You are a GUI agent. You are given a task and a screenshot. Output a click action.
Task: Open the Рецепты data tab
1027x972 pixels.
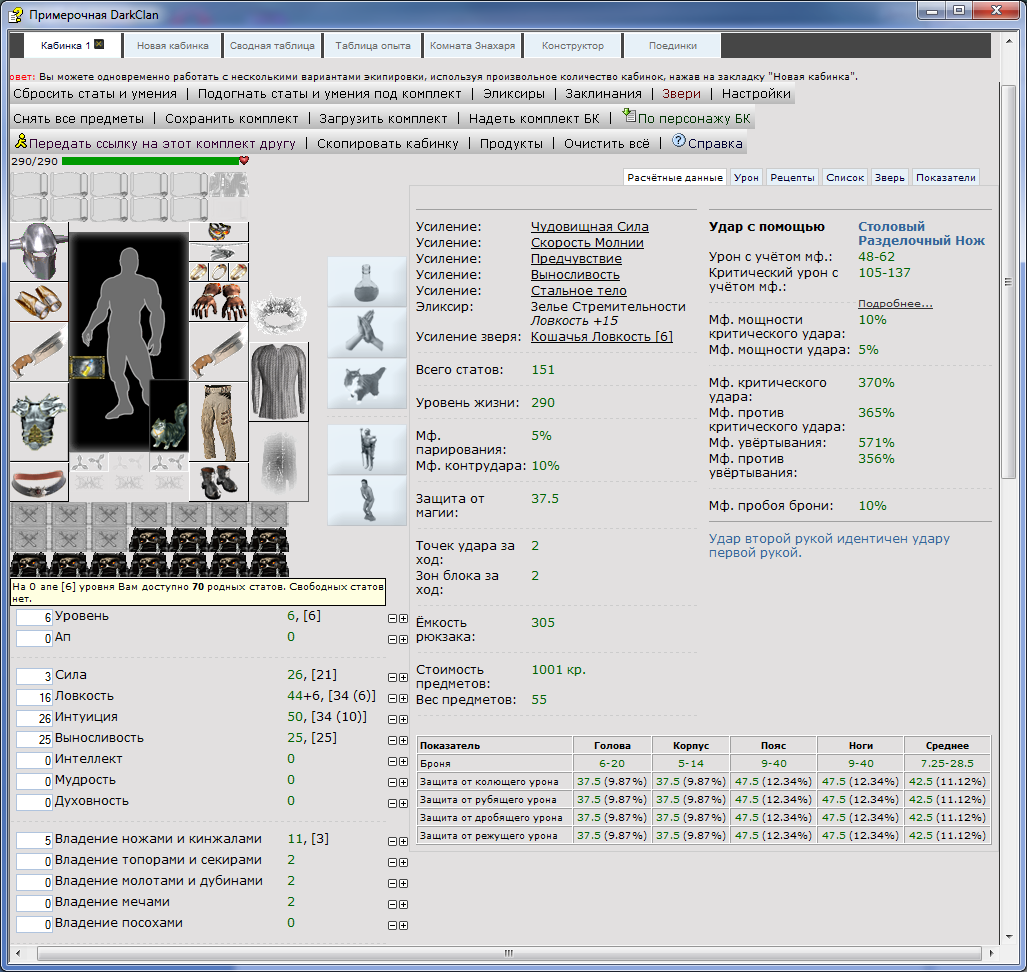[x=792, y=177]
